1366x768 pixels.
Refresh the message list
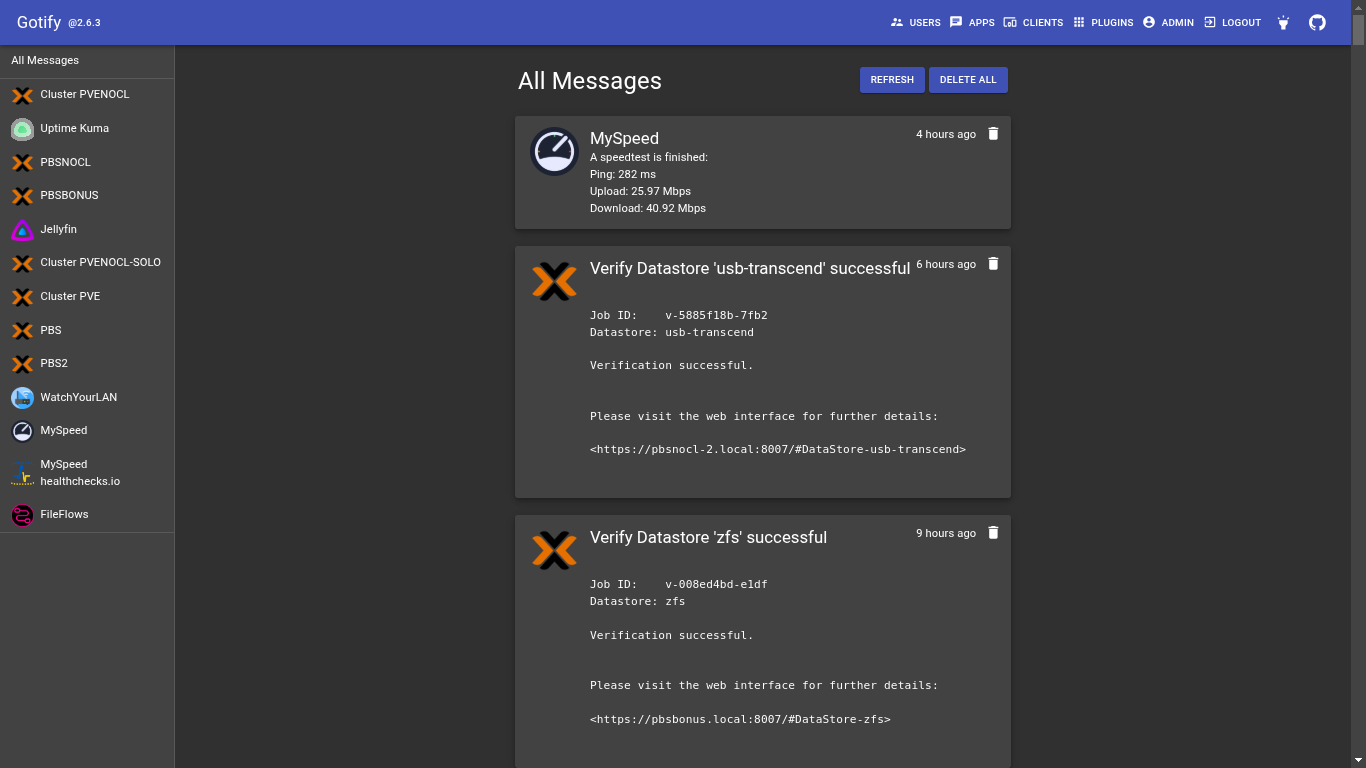892,80
